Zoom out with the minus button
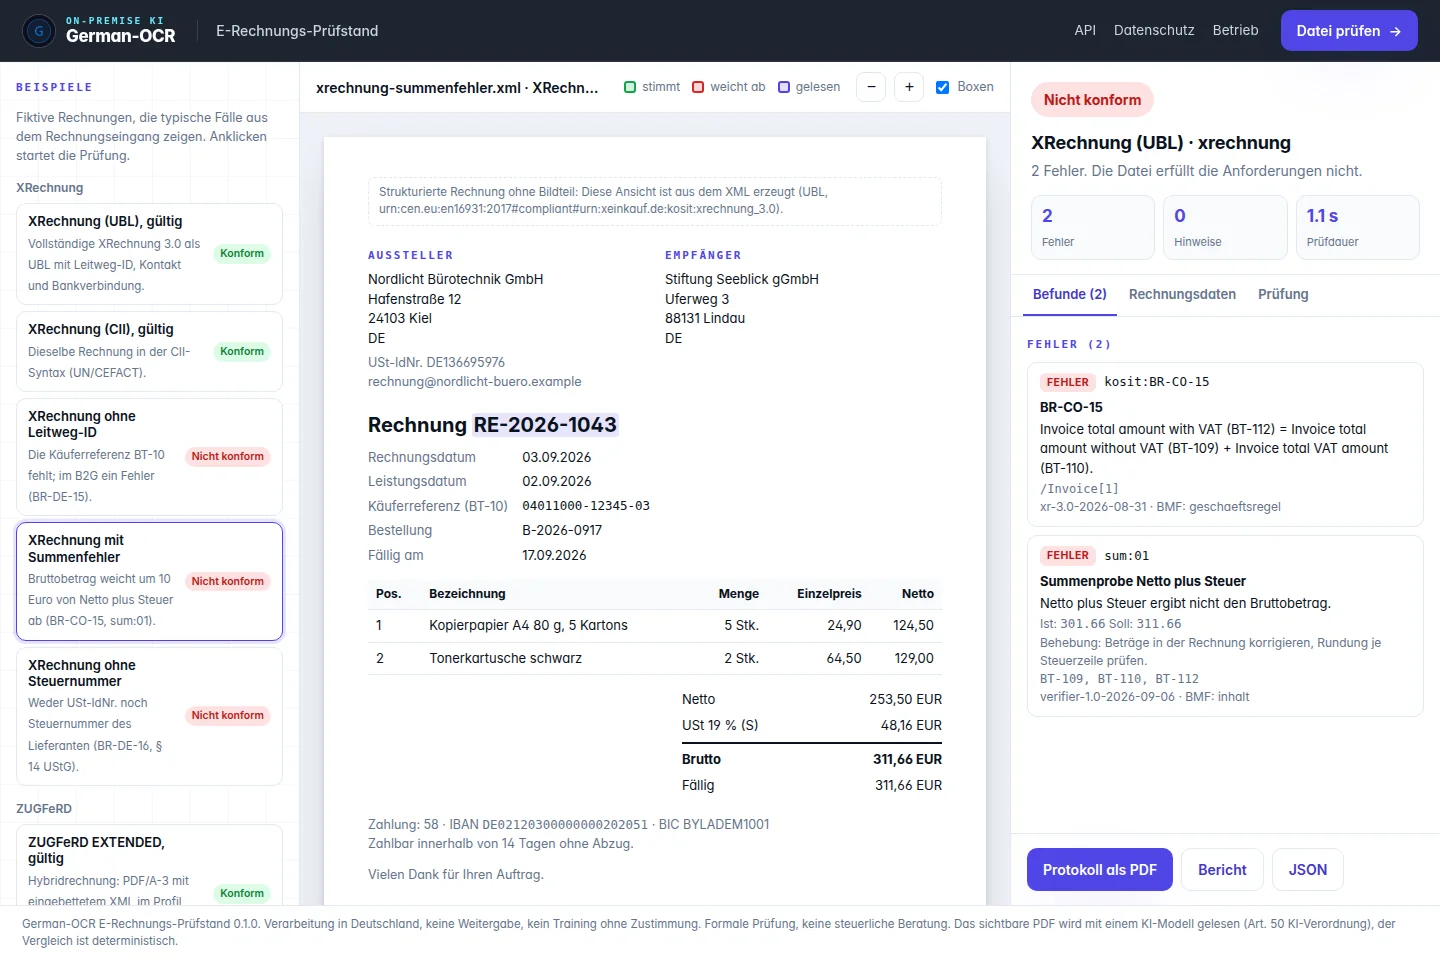This screenshot has width=1440, height=960. pyautogui.click(x=871, y=87)
